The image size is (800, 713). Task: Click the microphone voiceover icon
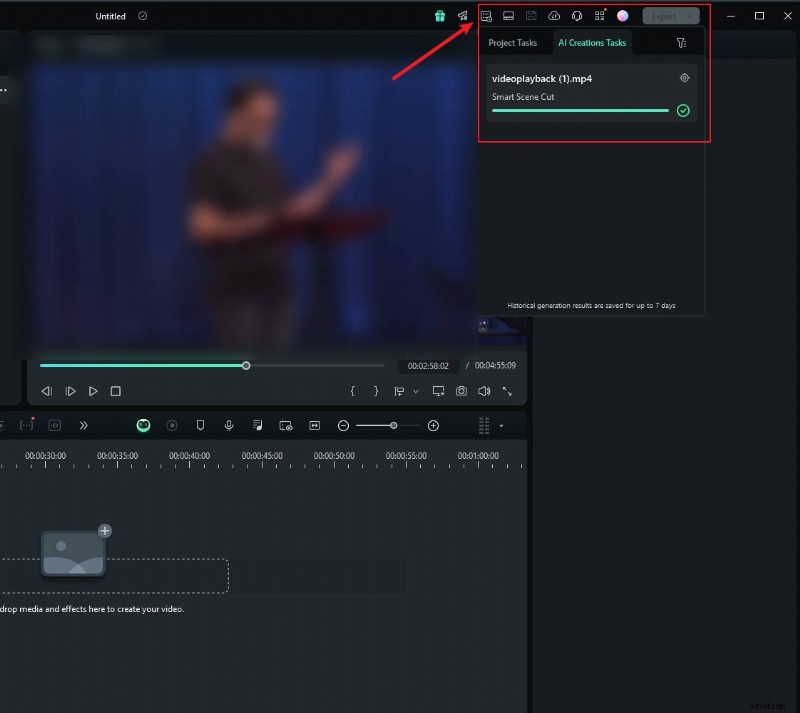pos(229,425)
